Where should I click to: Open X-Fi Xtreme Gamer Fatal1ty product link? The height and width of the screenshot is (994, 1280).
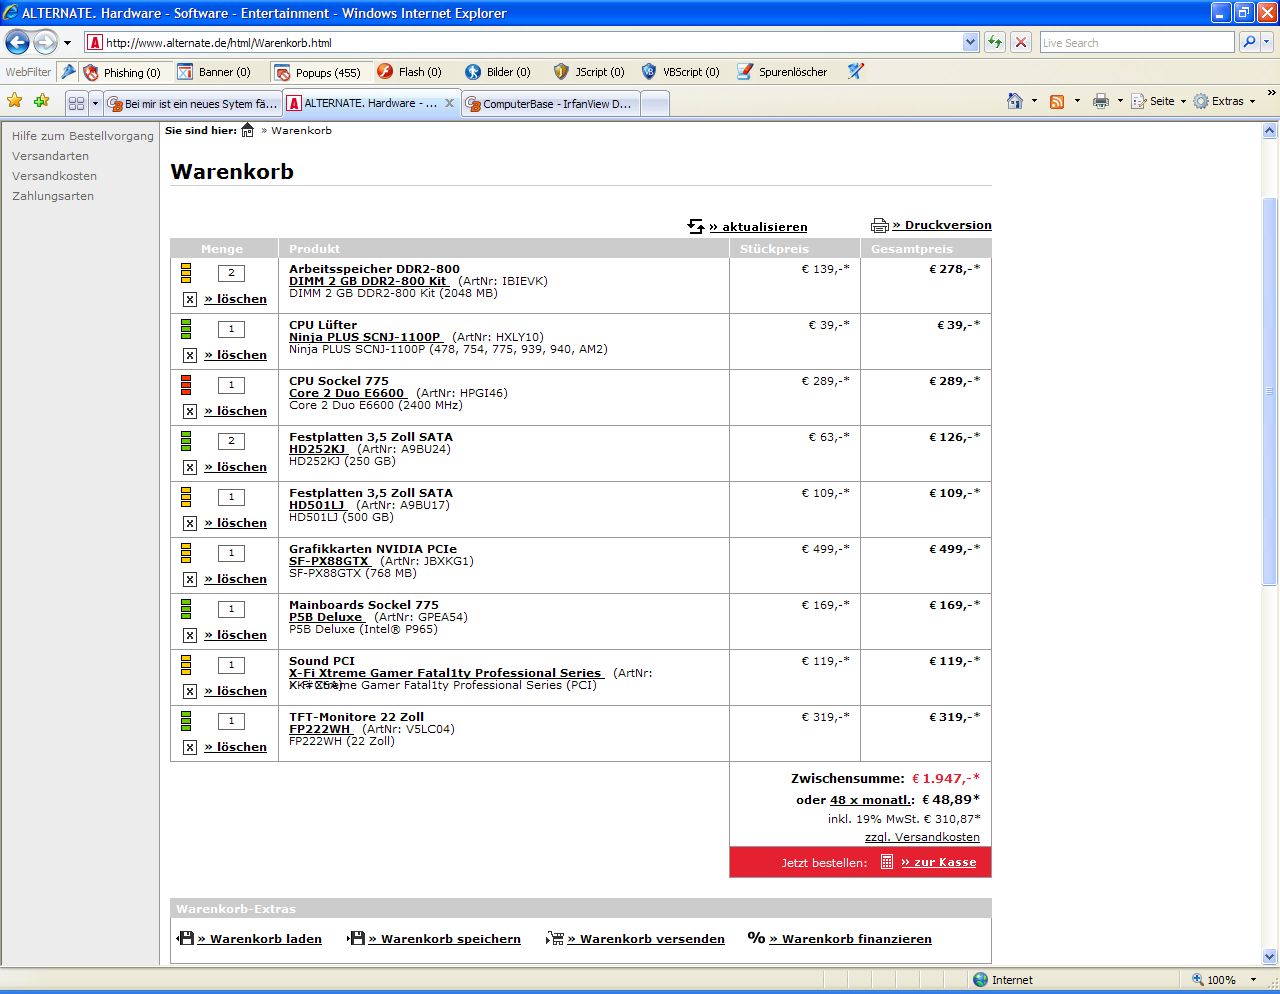click(446, 673)
